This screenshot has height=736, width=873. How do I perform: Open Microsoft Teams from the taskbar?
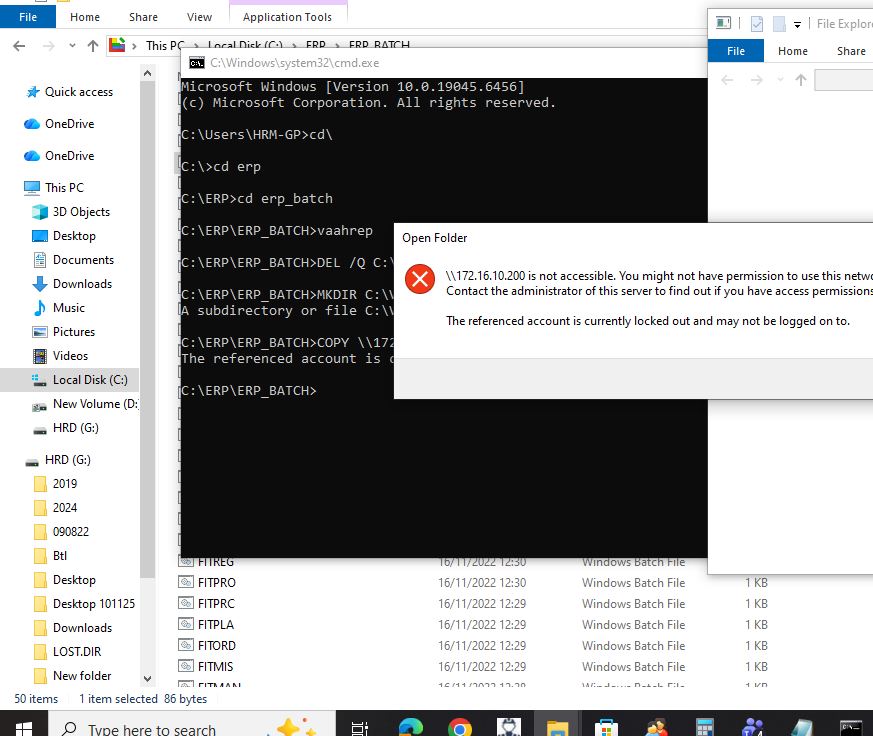tap(753, 728)
